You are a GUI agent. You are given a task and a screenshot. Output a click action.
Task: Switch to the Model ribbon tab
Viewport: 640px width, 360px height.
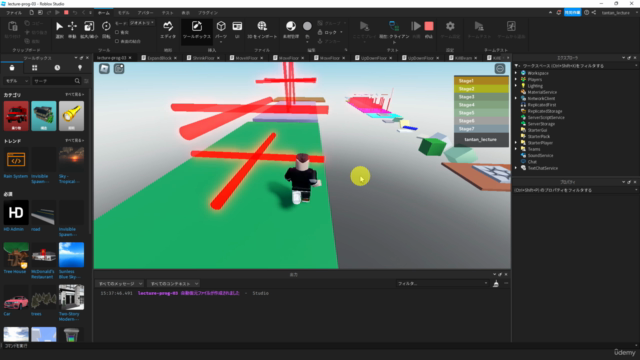(123, 13)
